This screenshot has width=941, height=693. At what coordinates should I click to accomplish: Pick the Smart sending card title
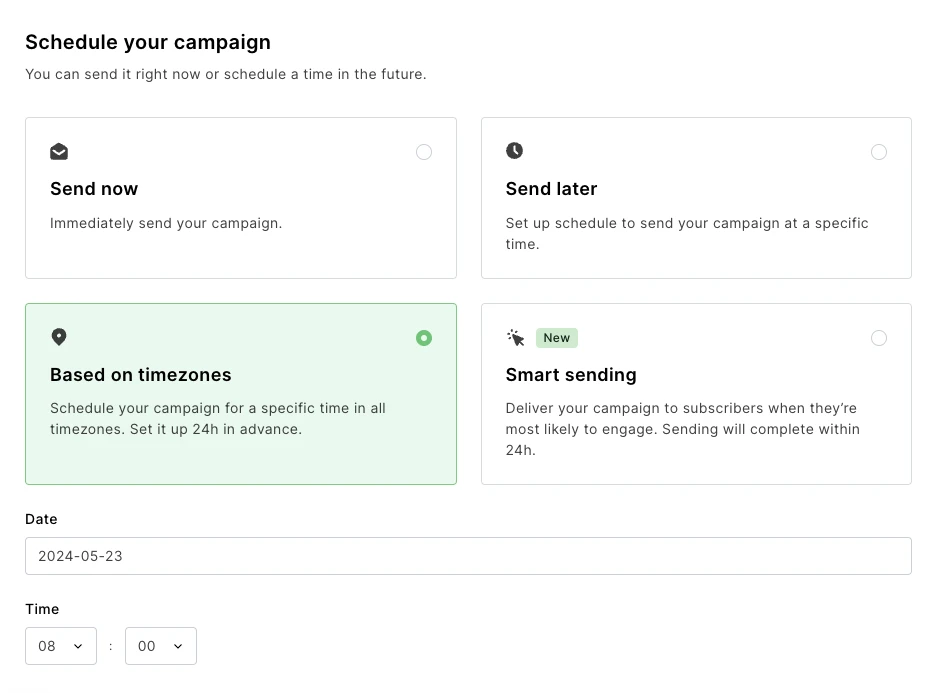click(x=571, y=375)
